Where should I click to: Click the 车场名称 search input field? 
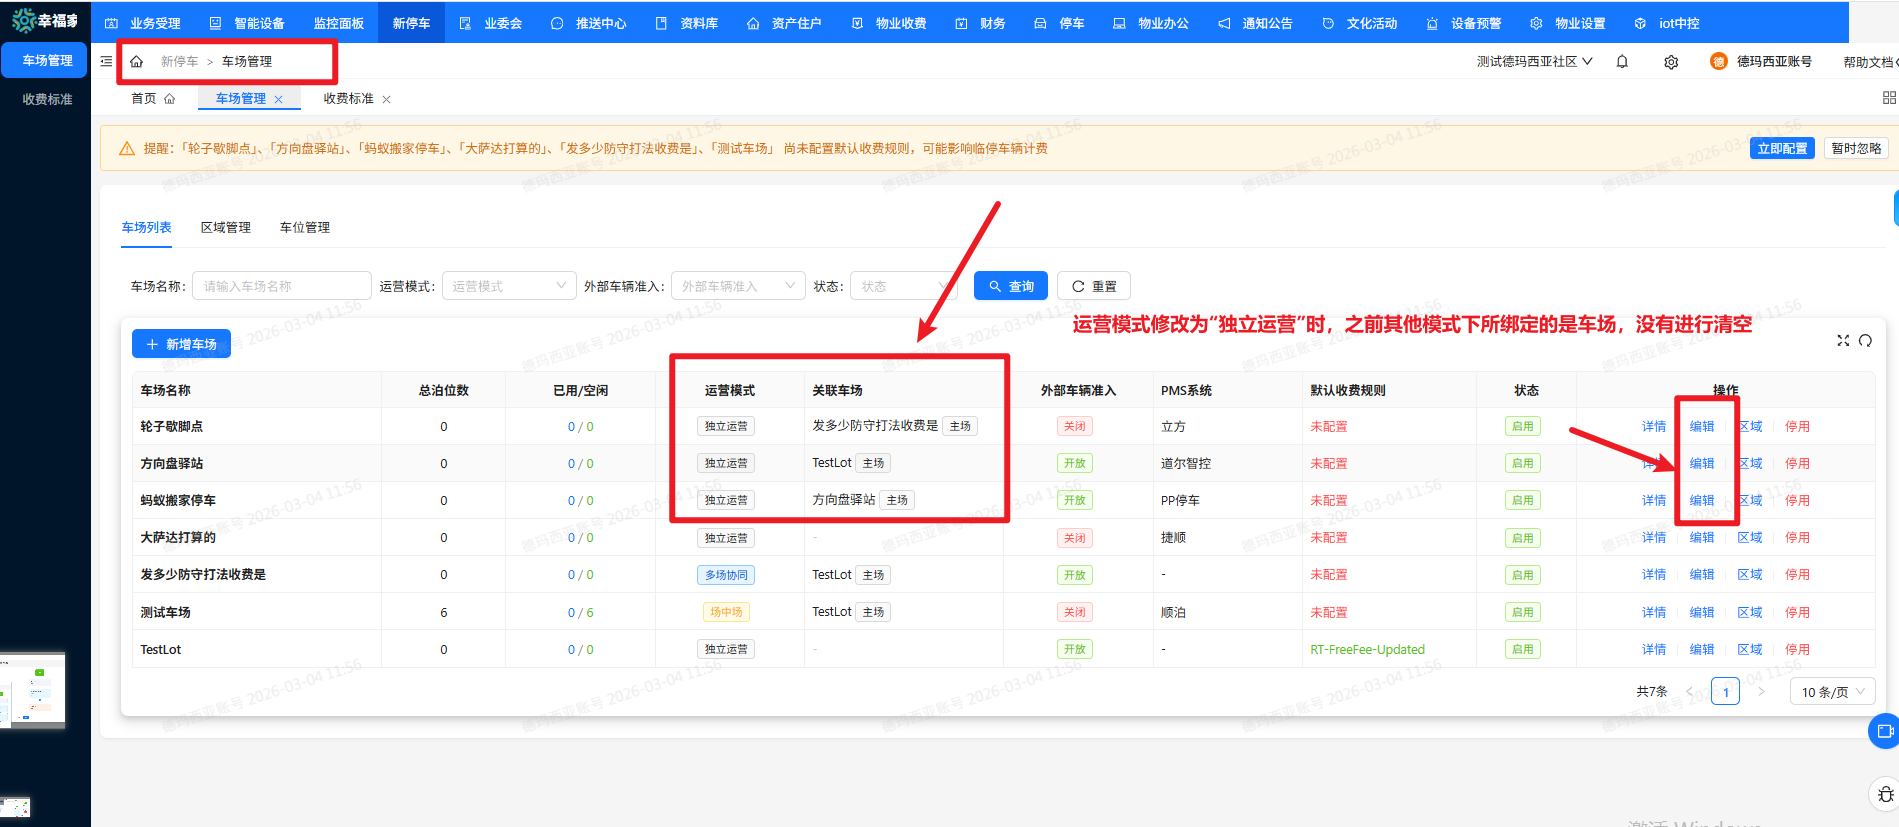[281, 286]
